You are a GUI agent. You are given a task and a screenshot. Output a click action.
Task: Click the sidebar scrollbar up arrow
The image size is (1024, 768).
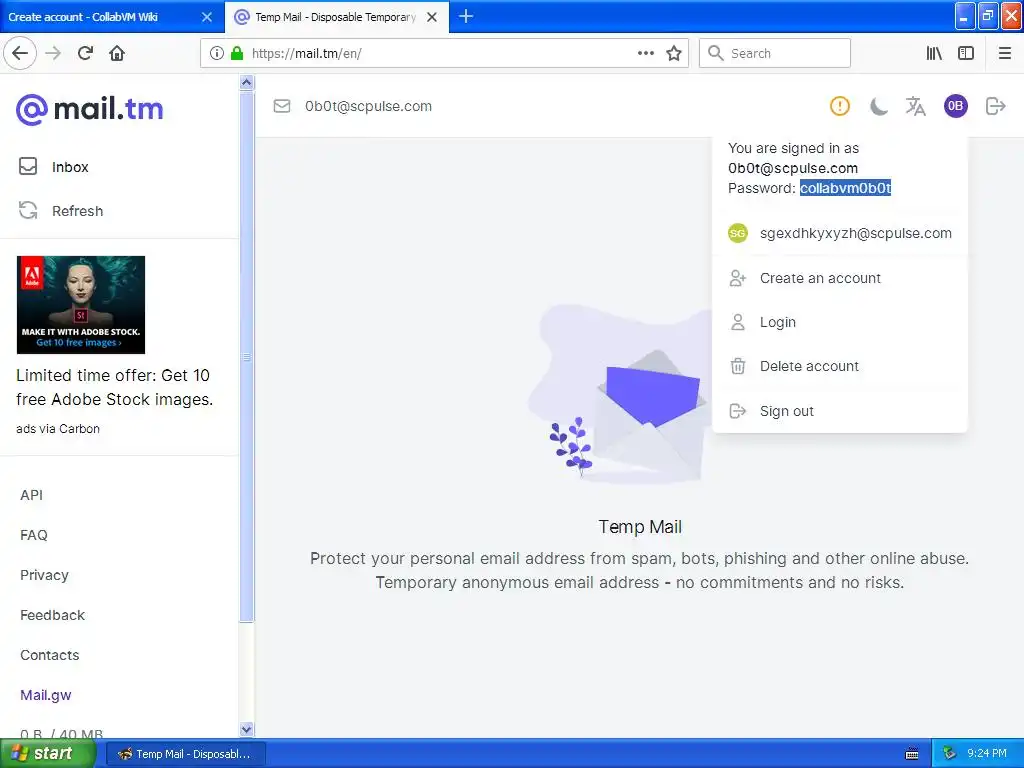pyautogui.click(x=246, y=82)
